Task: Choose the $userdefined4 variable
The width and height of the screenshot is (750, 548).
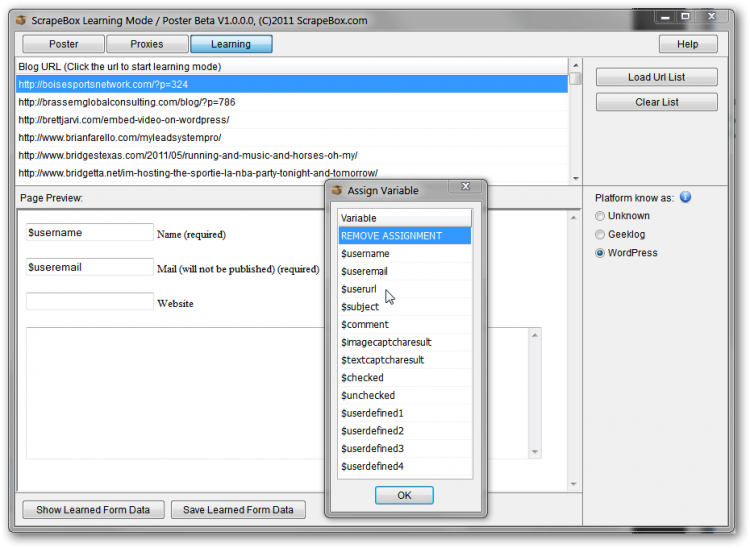Action: click(405, 466)
